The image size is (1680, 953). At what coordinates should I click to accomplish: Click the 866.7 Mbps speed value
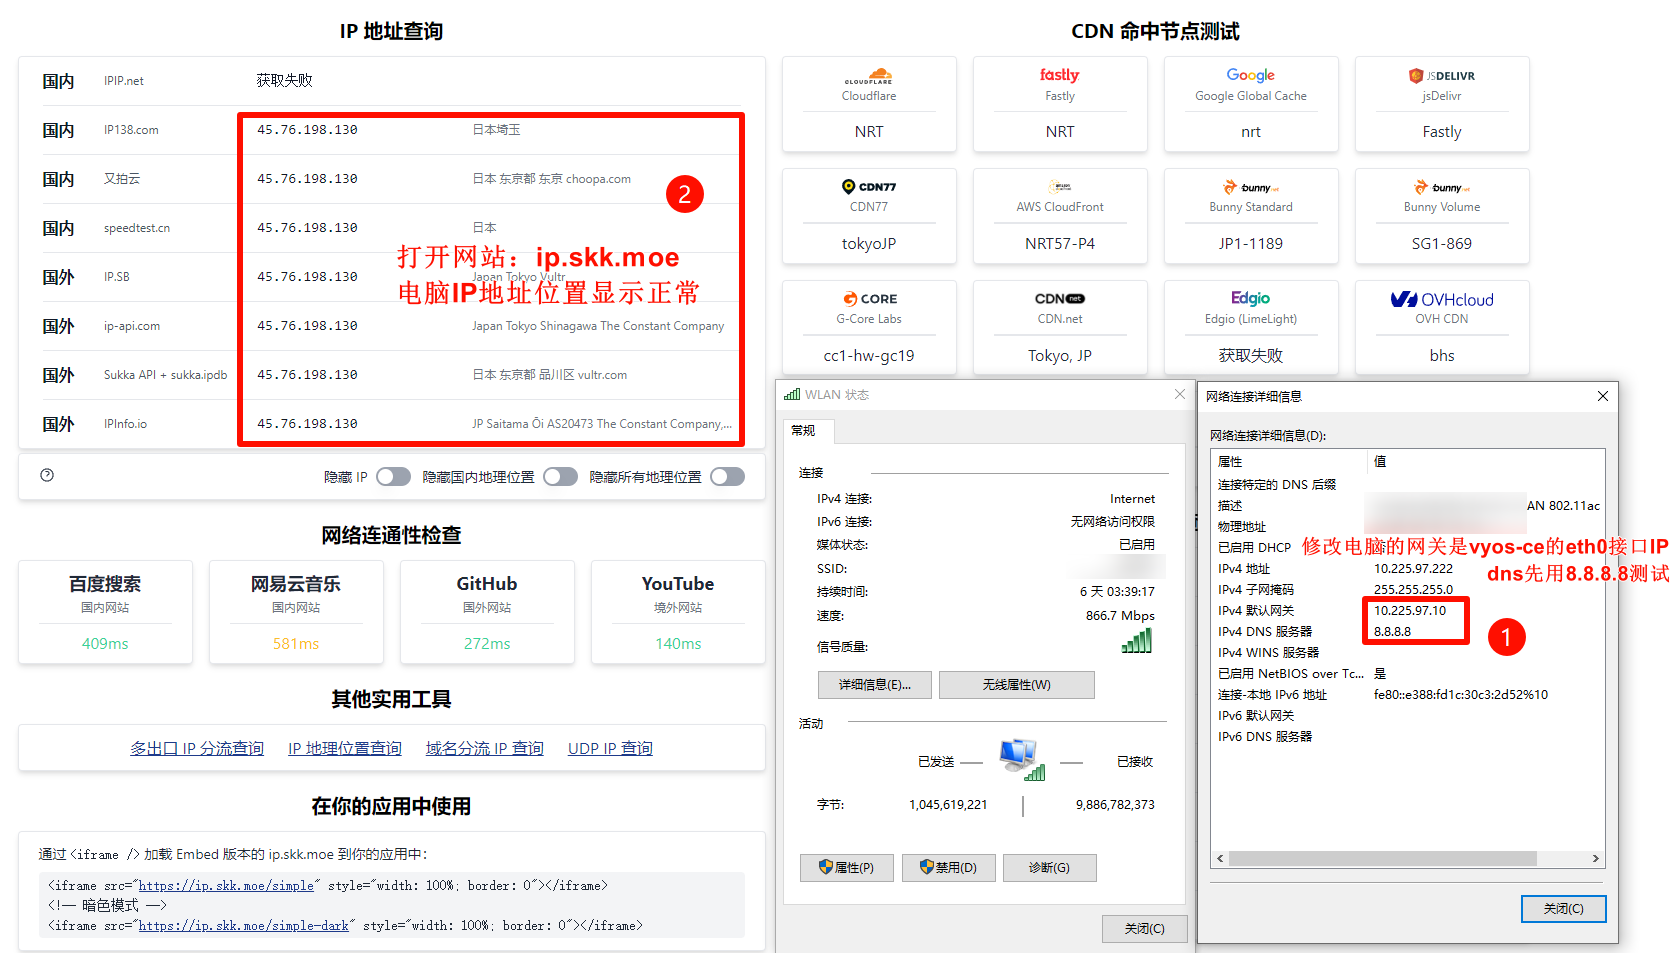[1120, 616]
